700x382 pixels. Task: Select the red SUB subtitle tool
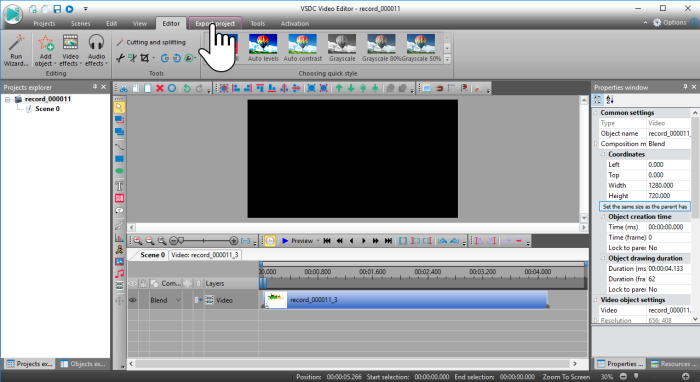[119, 198]
